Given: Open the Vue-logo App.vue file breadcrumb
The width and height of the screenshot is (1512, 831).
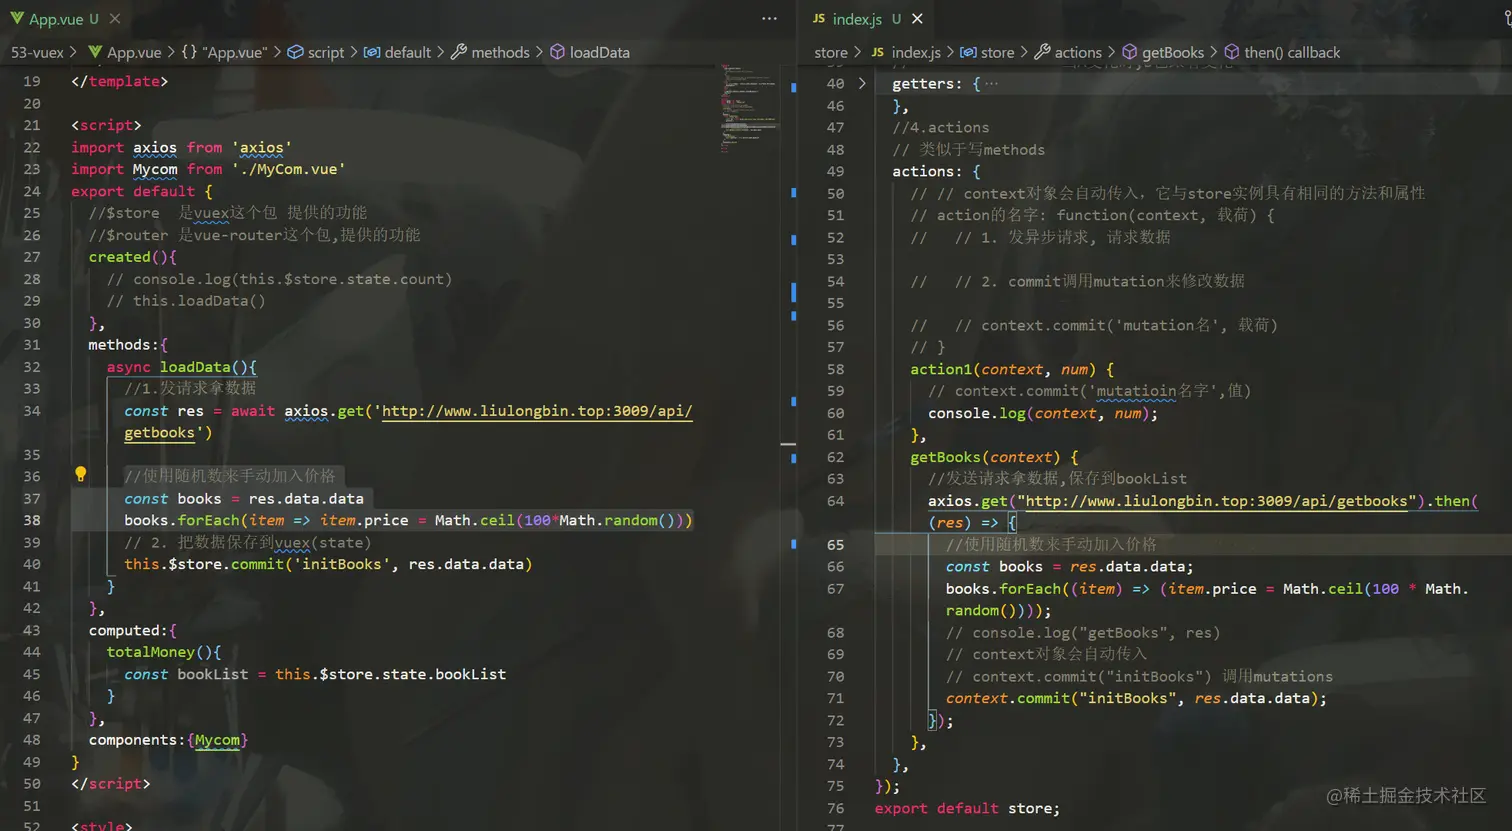Looking at the screenshot, I should [125, 52].
